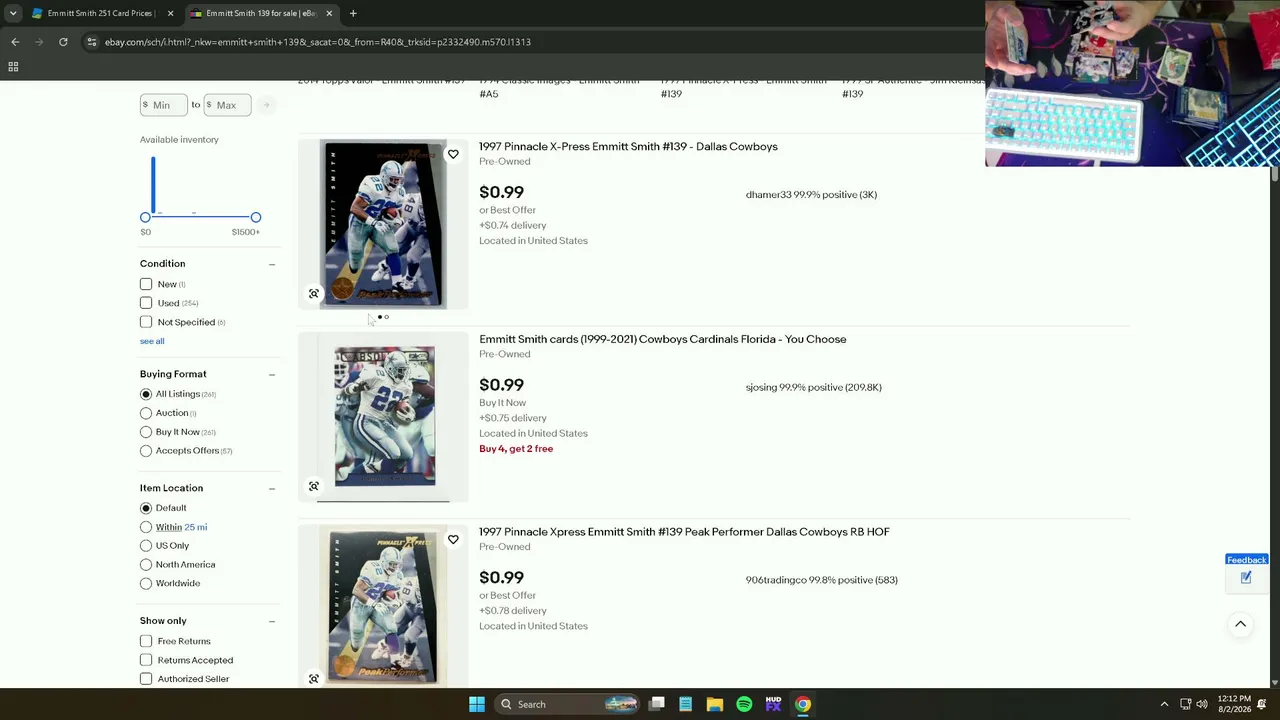This screenshot has width=1280, height=720.
Task: Close the Emmitt Smith 251 Card Prices tab
Action: (x=170, y=13)
